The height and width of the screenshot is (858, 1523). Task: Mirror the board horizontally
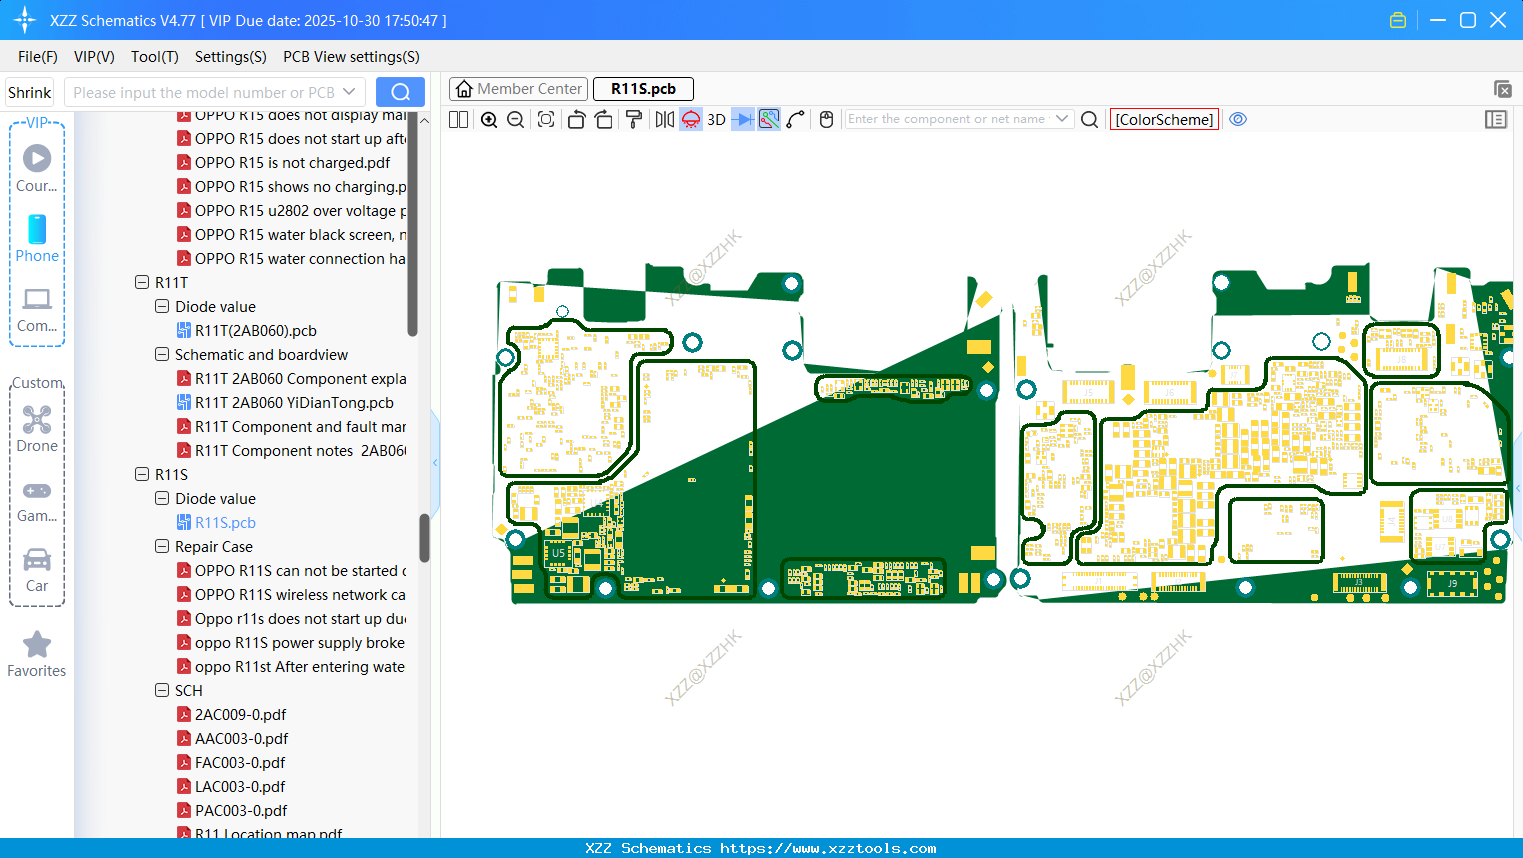pos(665,120)
